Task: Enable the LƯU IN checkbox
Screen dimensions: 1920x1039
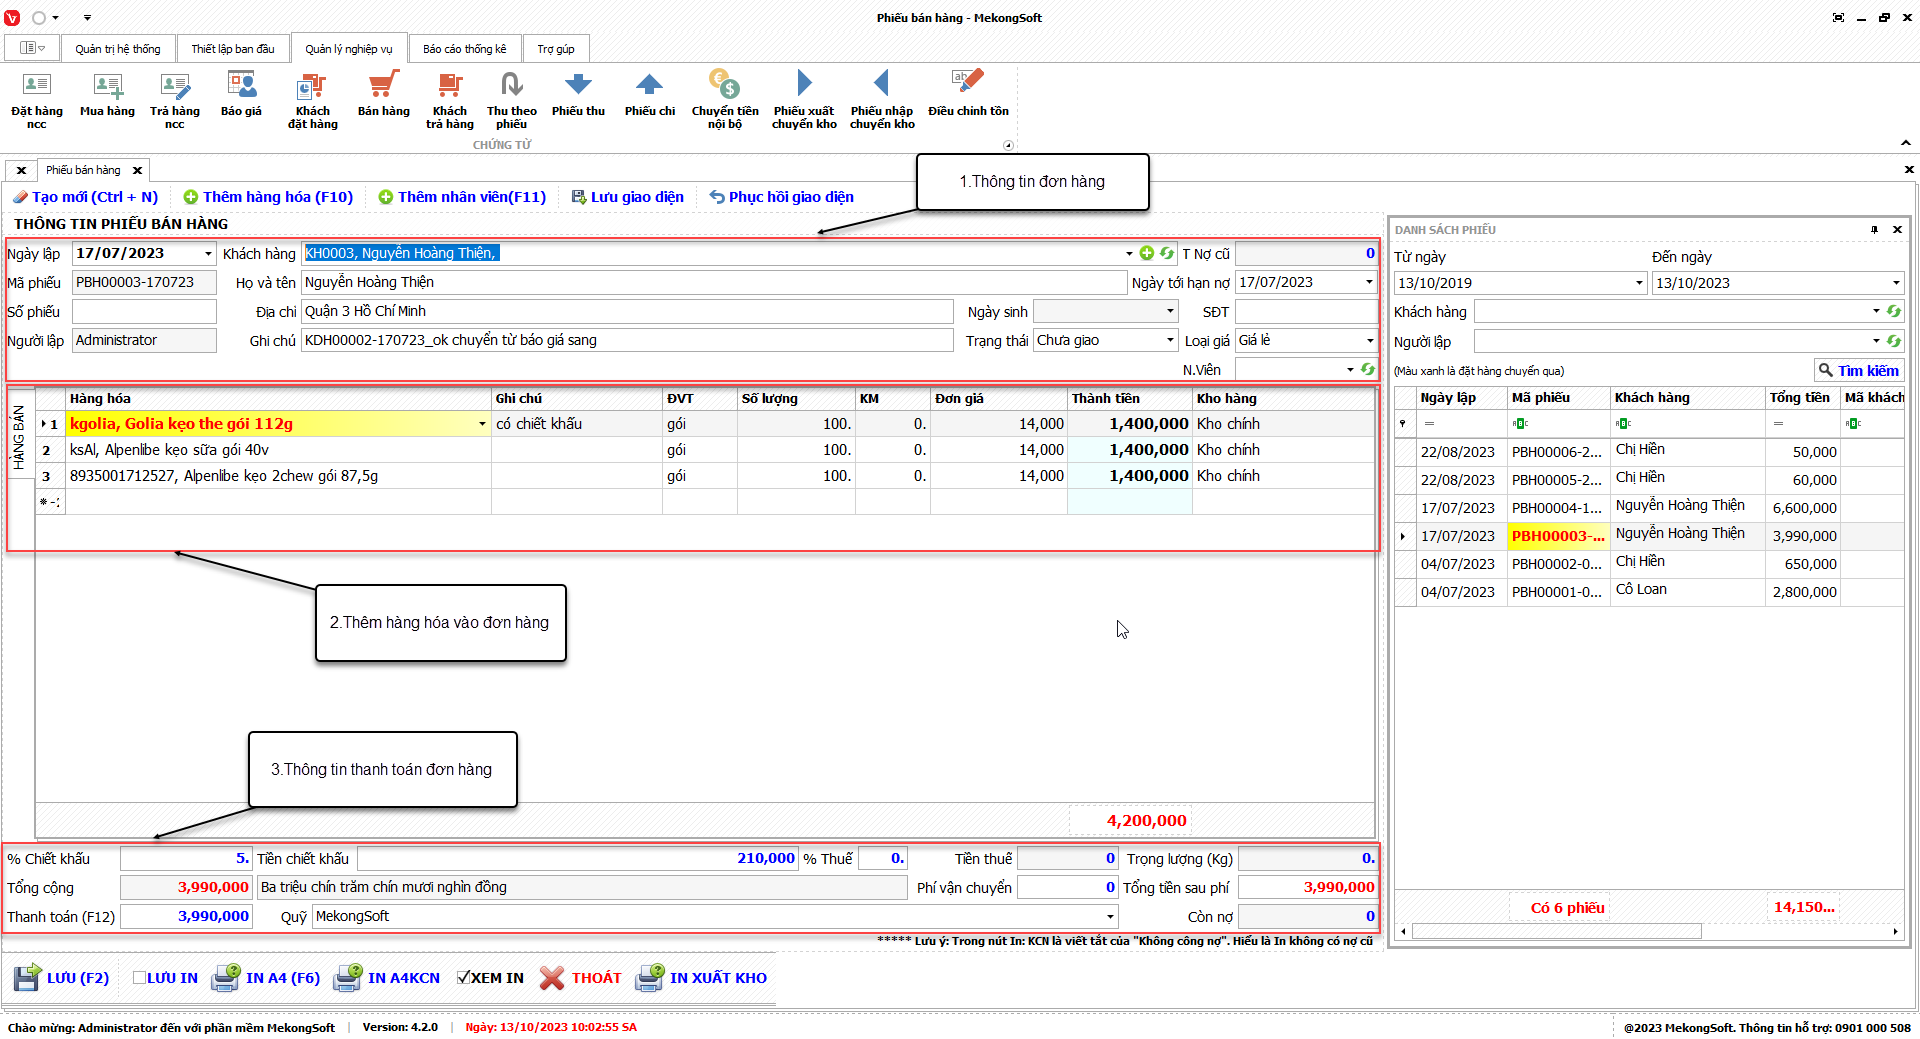Action: point(140,978)
